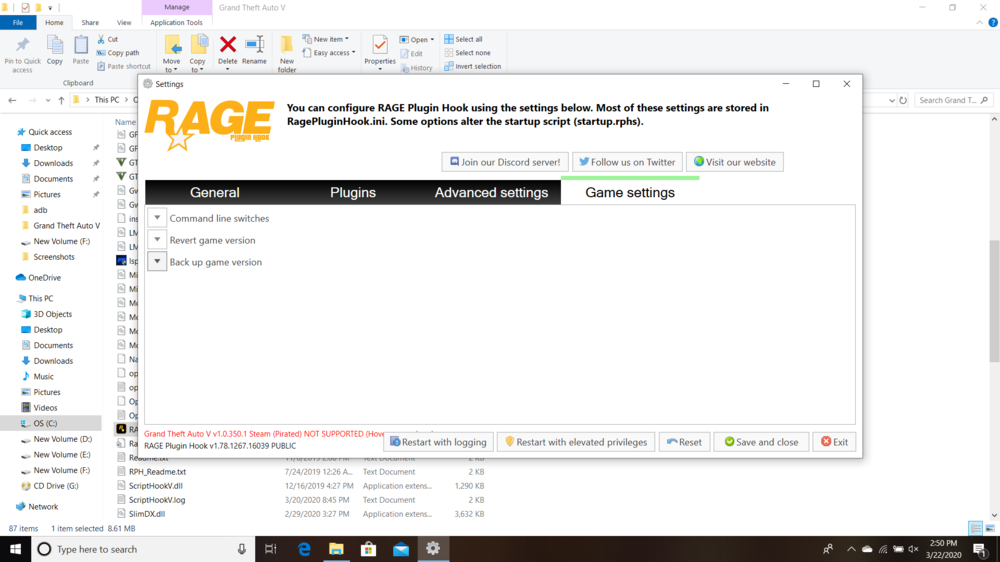Exit the Settings dialog
The height and width of the screenshot is (562, 1000).
coord(834,442)
